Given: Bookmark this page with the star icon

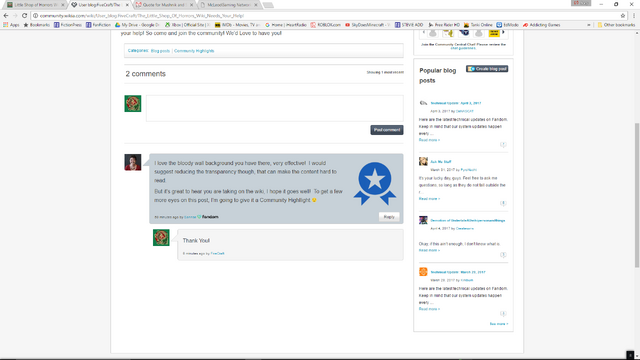Looking at the screenshot, I should (623, 16).
